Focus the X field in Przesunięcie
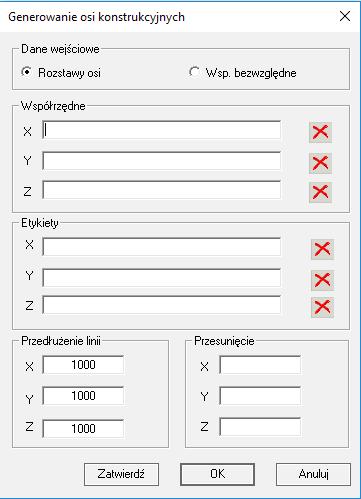Image resolution: width=361 pixels, height=499 pixels. pos(260,365)
